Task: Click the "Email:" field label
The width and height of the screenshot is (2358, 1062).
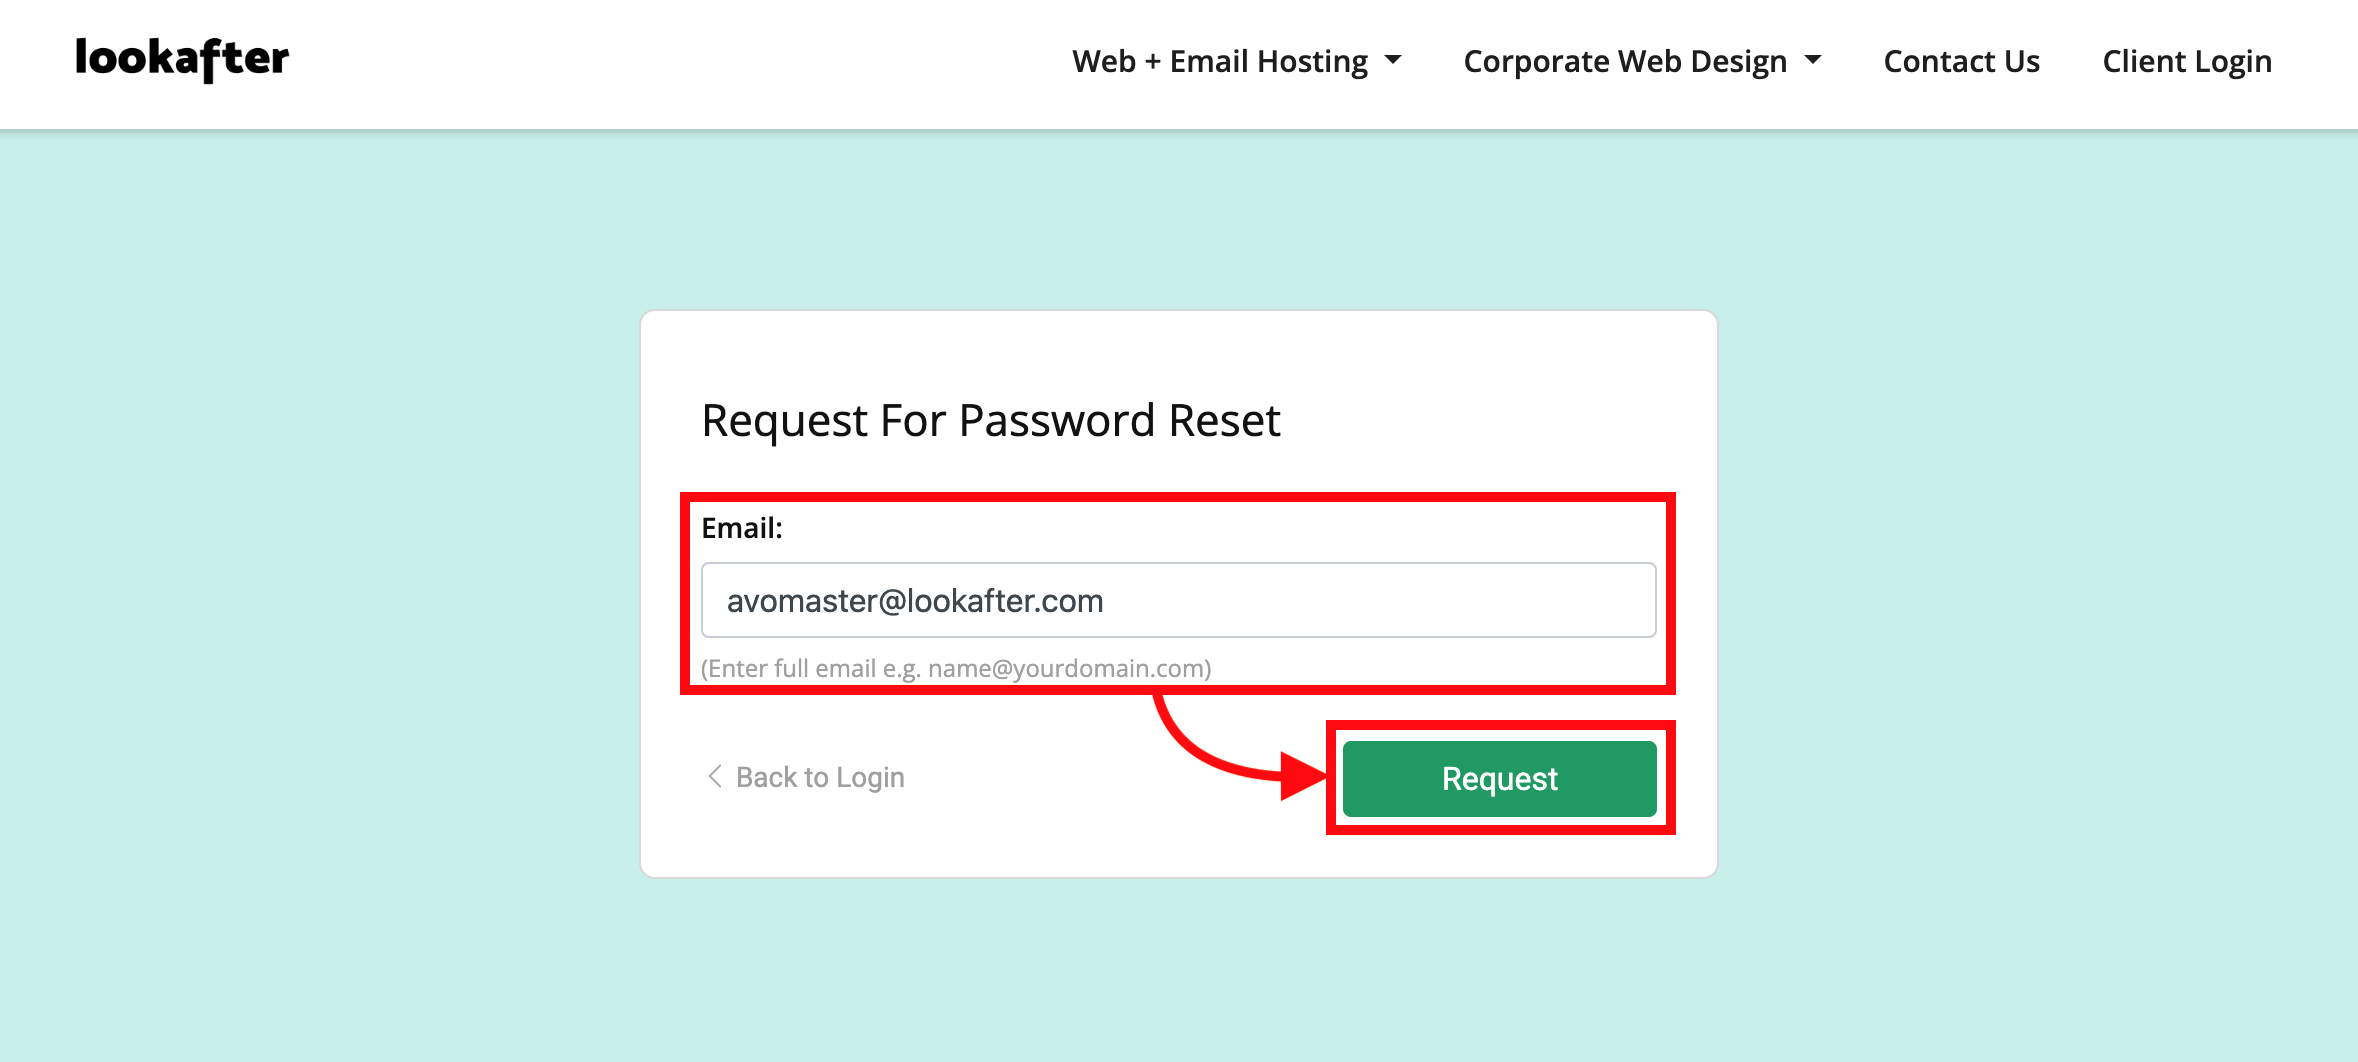Action: [x=742, y=528]
